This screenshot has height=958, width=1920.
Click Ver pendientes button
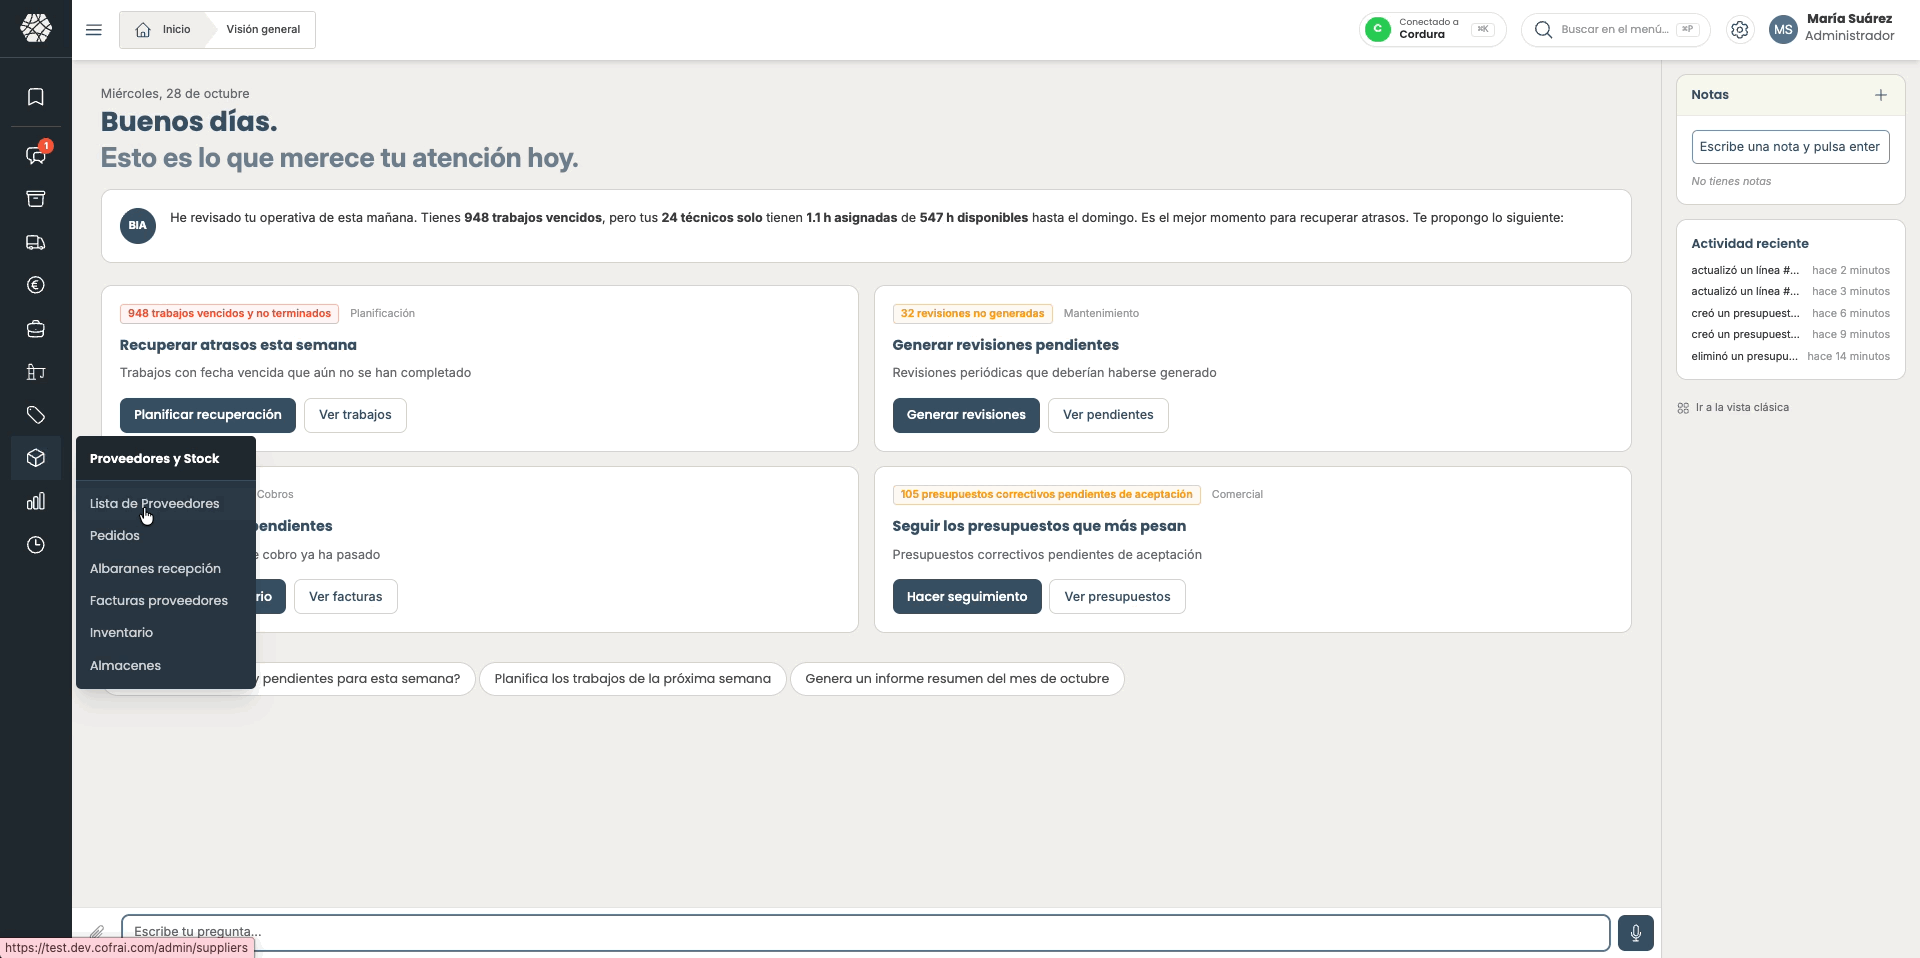[x=1108, y=415]
